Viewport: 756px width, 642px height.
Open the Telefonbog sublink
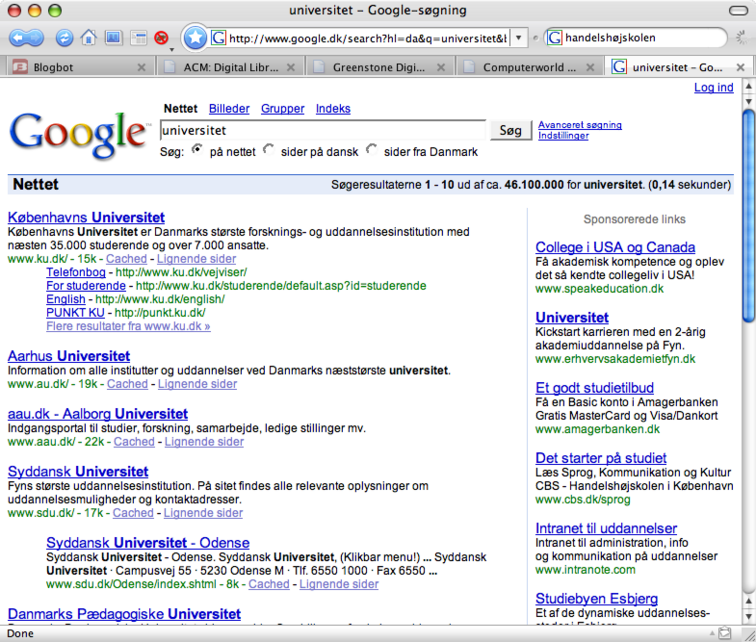76,272
